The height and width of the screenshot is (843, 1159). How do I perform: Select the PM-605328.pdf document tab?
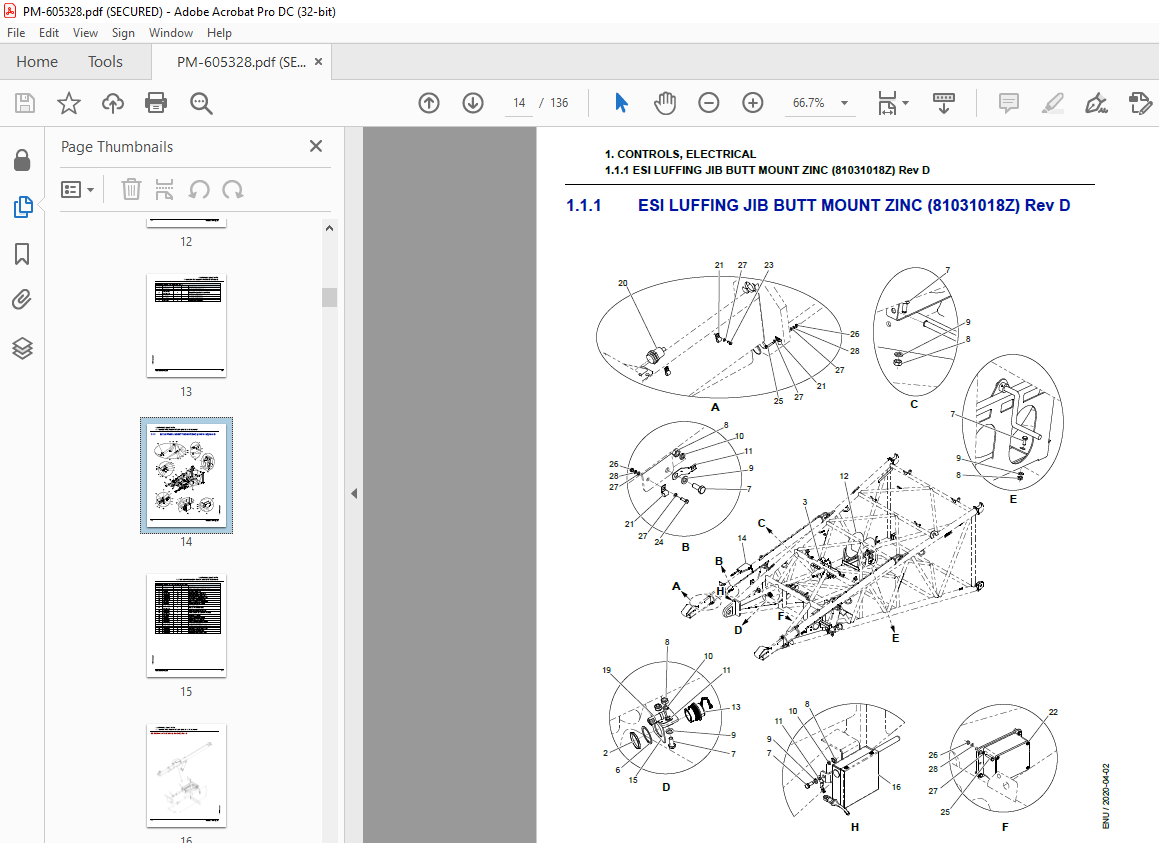pos(241,62)
